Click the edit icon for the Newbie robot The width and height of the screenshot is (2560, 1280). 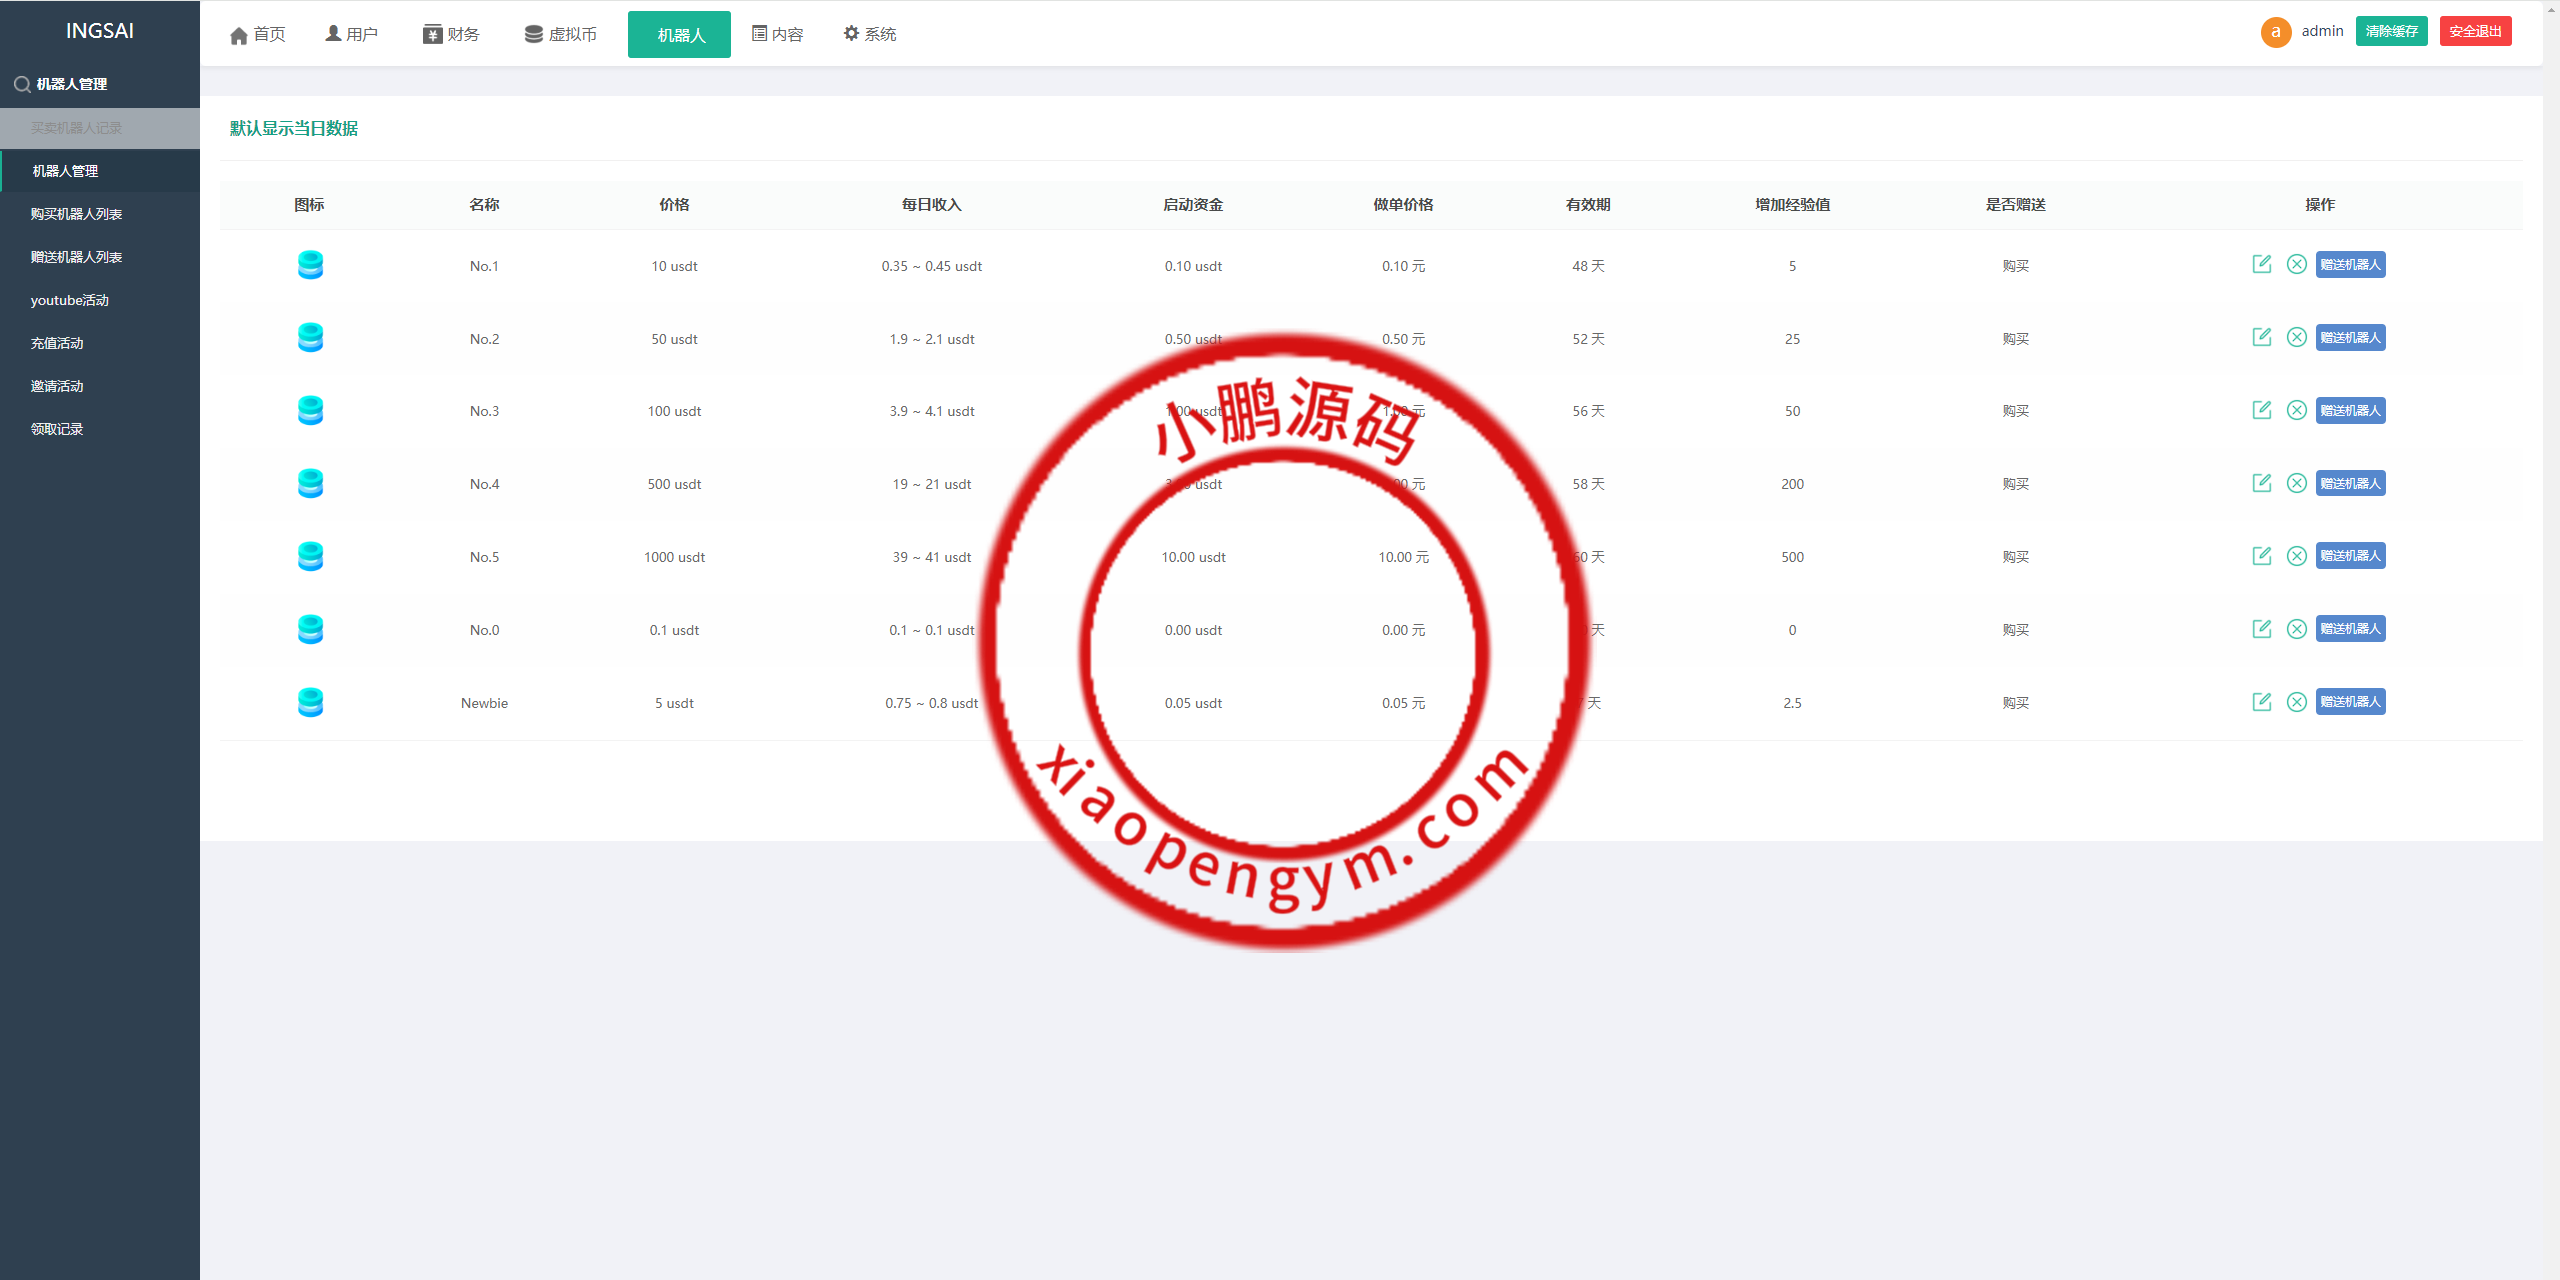click(2262, 701)
